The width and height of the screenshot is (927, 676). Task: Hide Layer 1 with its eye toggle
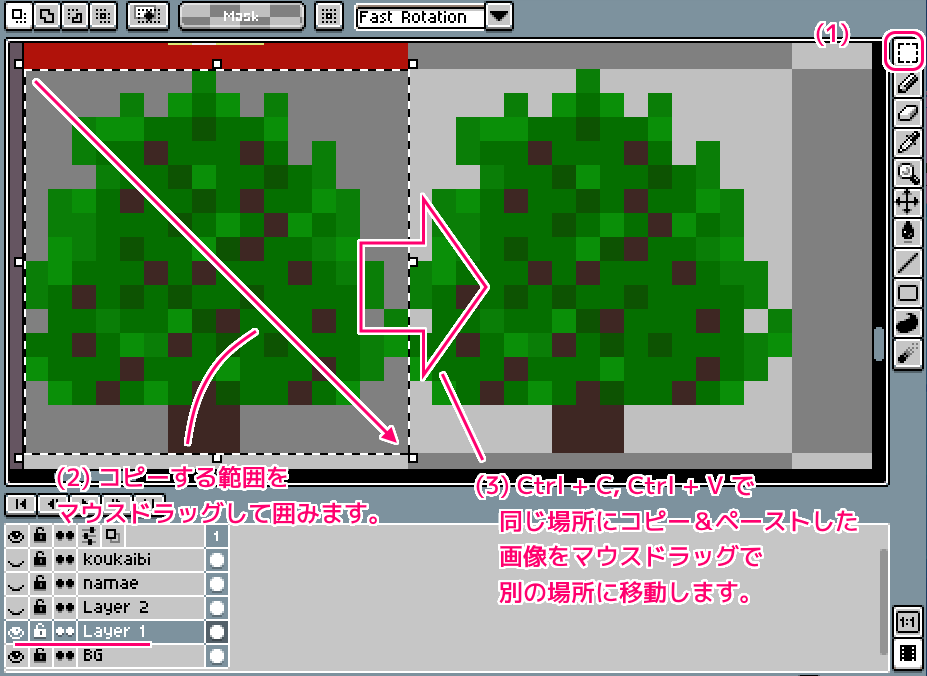(x=17, y=631)
